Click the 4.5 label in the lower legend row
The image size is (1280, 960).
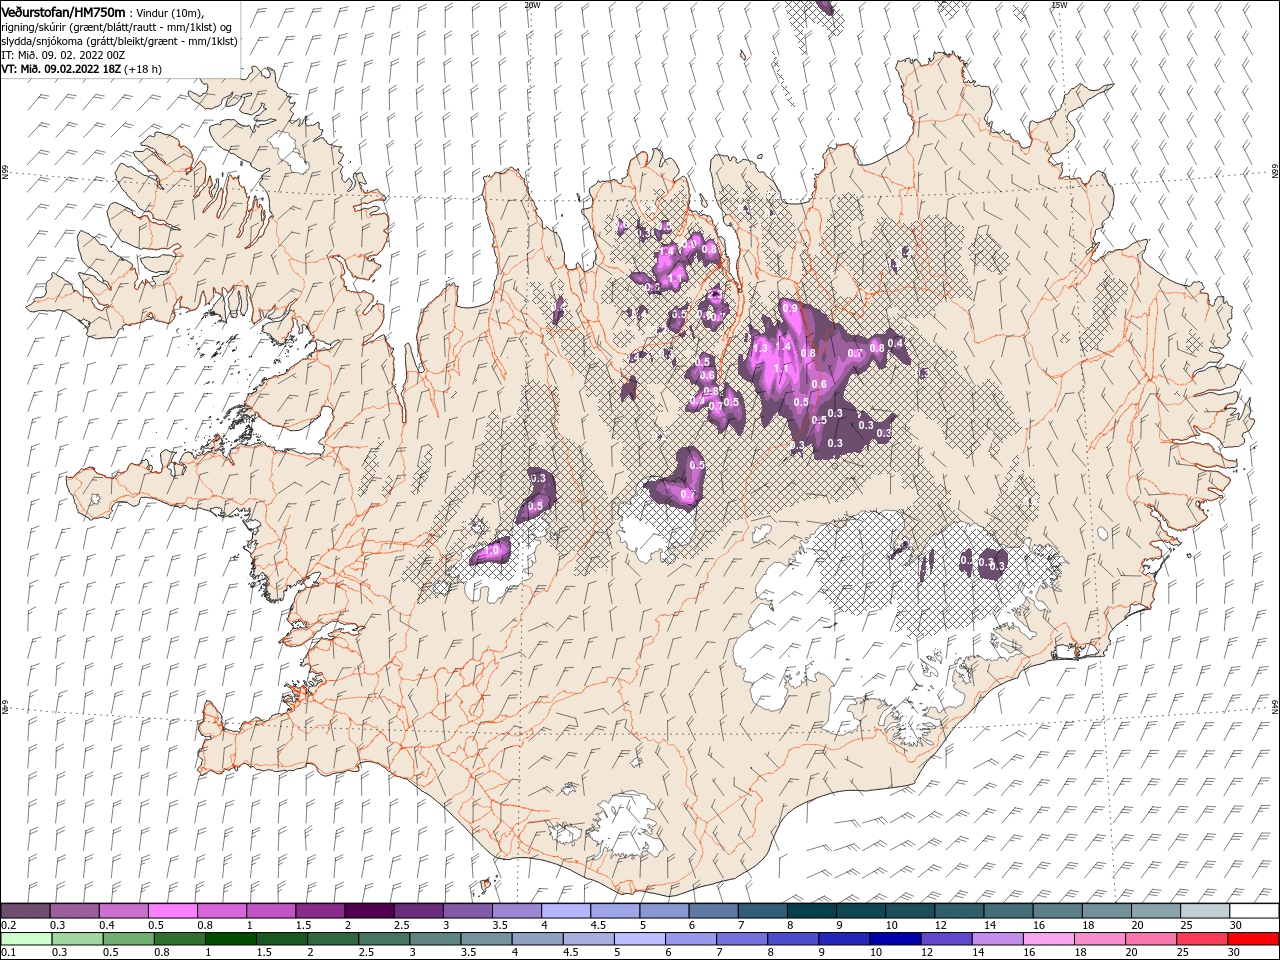(x=570, y=953)
